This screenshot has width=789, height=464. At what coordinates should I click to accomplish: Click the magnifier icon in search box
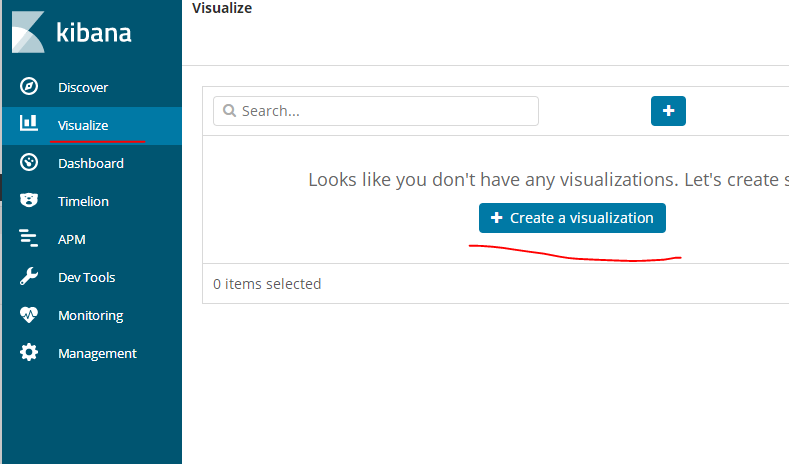(x=230, y=111)
